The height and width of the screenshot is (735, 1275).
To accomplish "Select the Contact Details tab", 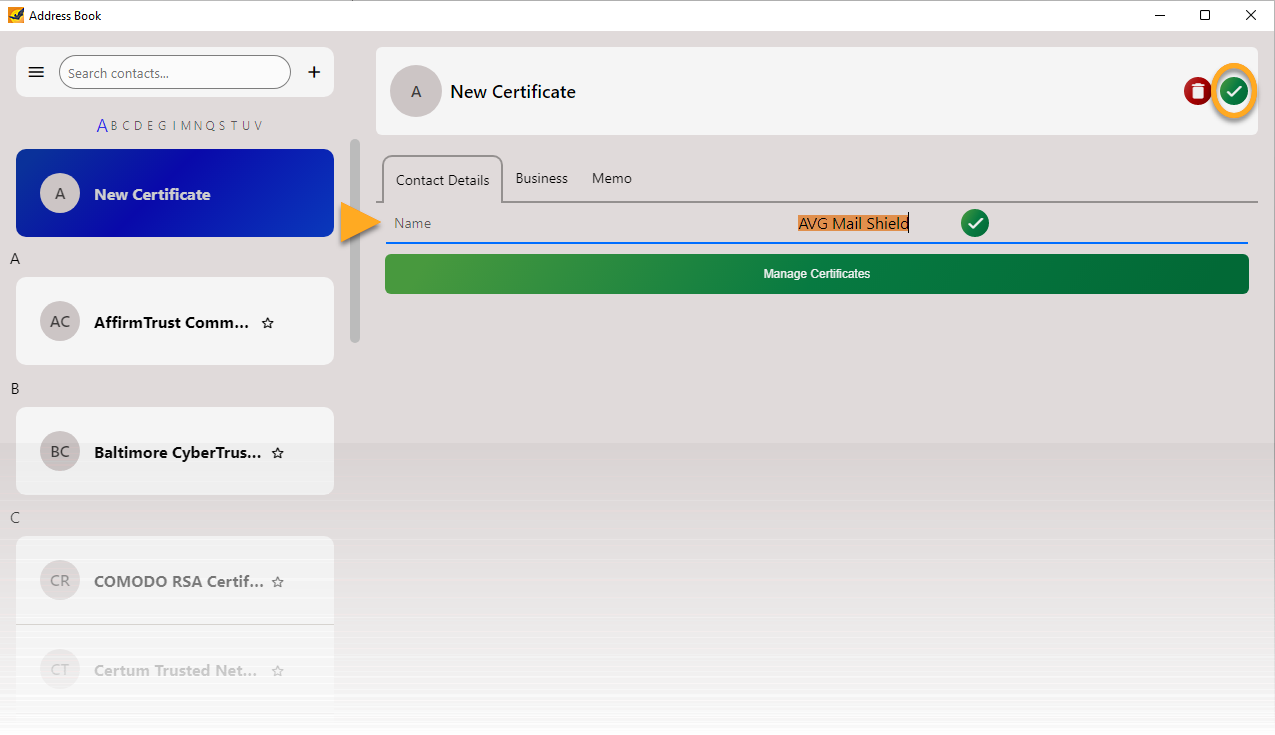I will click(x=442, y=180).
